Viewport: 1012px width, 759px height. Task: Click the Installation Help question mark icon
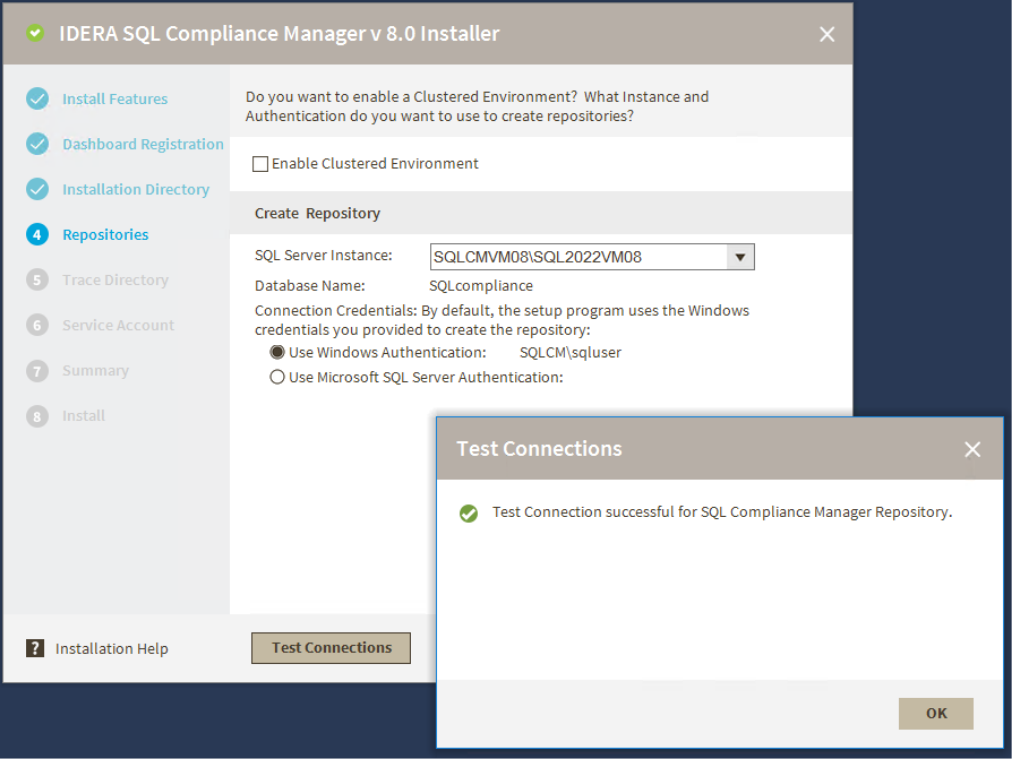coord(35,648)
